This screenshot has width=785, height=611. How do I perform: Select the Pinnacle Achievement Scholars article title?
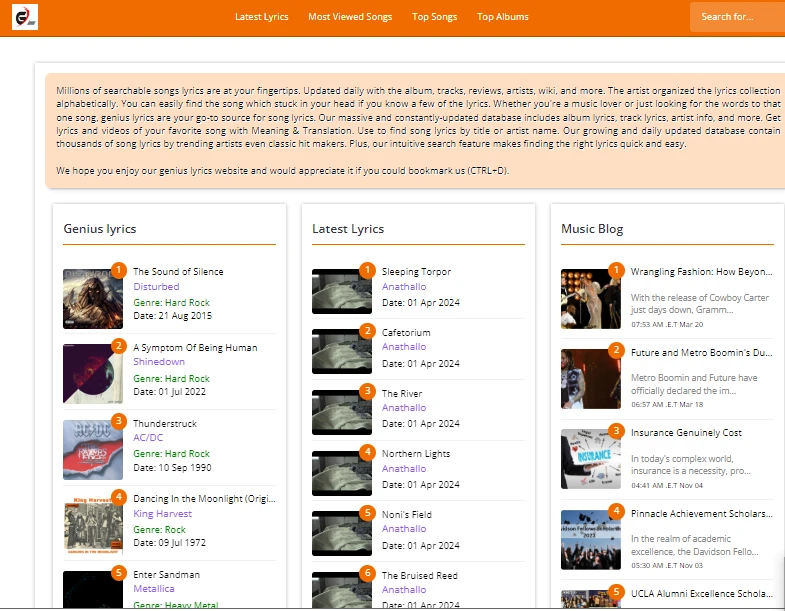click(x=701, y=514)
